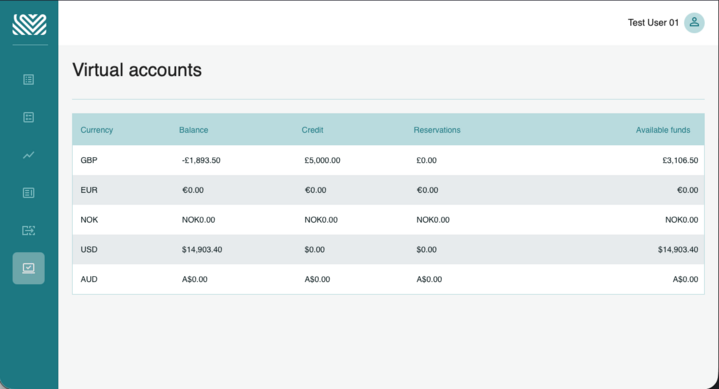This screenshot has height=389, width=719.
Task: Click AUD available funds A$0.00
Action: (x=685, y=279)
